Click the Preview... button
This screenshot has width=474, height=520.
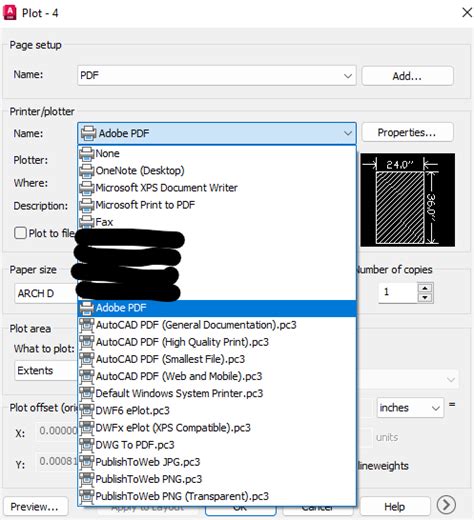(x=36, y=506)
